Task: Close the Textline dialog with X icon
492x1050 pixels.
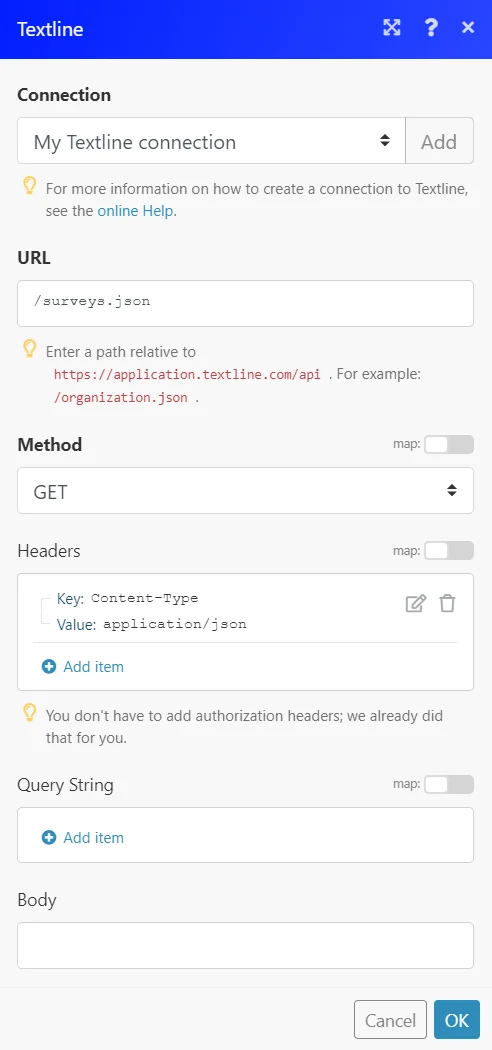Action: 468,27
